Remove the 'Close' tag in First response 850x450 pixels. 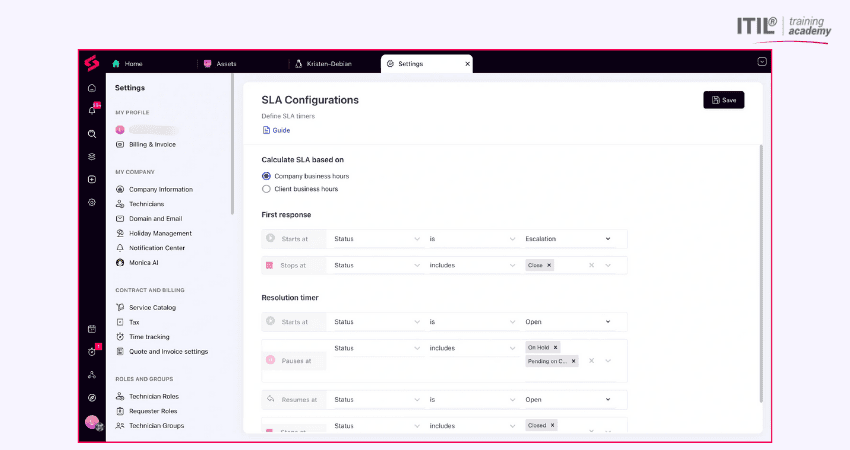549,265
